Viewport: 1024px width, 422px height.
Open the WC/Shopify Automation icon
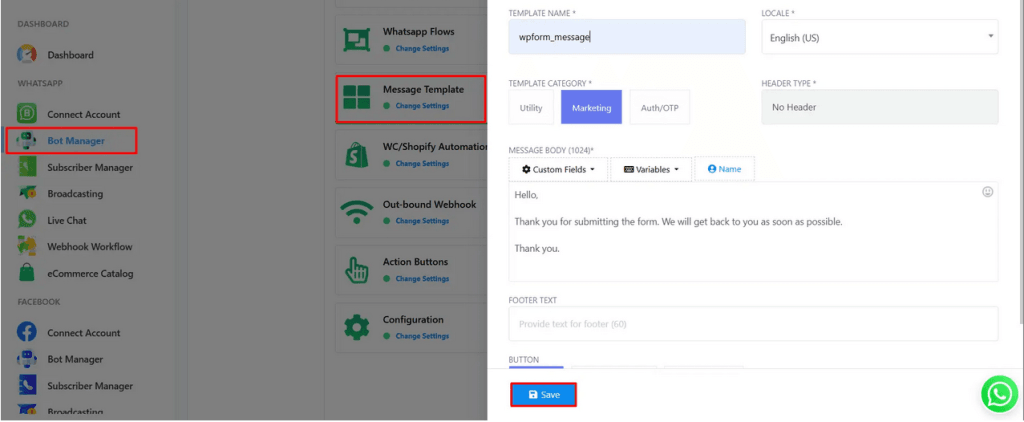click(357, 154)
